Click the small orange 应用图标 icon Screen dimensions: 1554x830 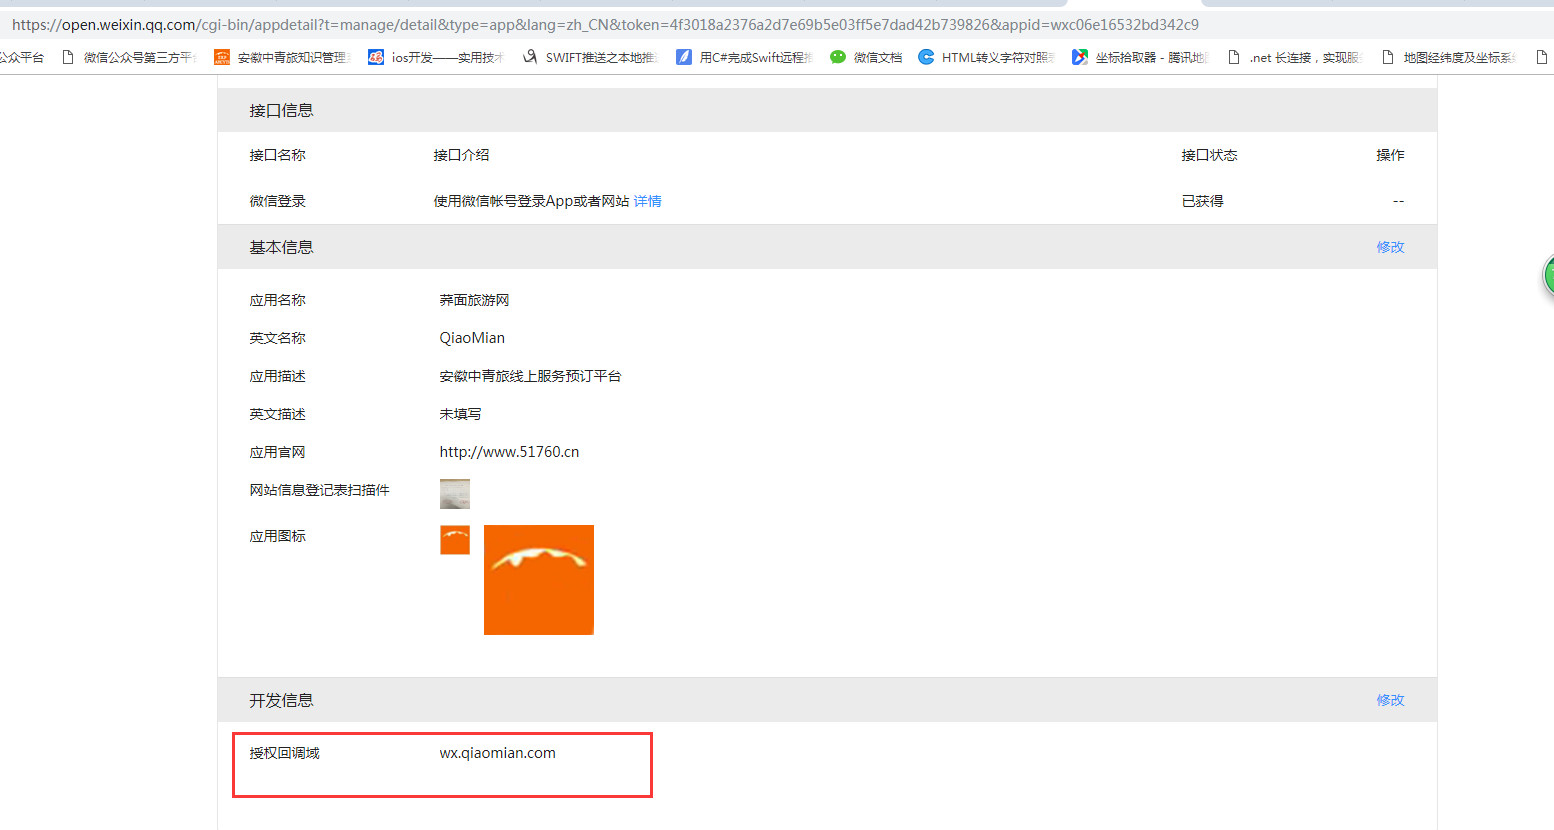tap(455, 540)
